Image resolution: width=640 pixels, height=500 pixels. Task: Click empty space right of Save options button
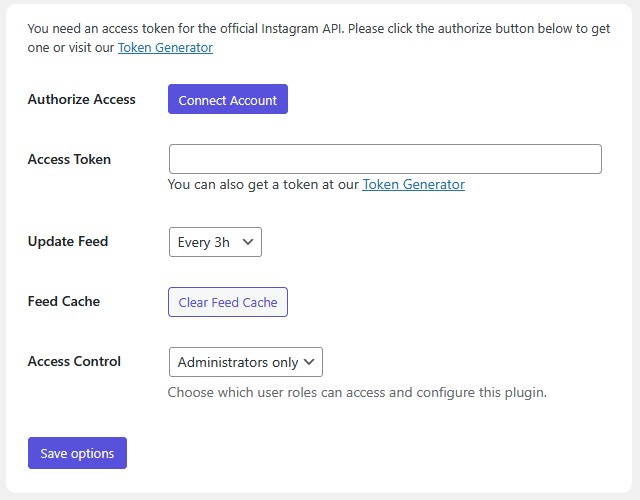(x=380, y=453)
